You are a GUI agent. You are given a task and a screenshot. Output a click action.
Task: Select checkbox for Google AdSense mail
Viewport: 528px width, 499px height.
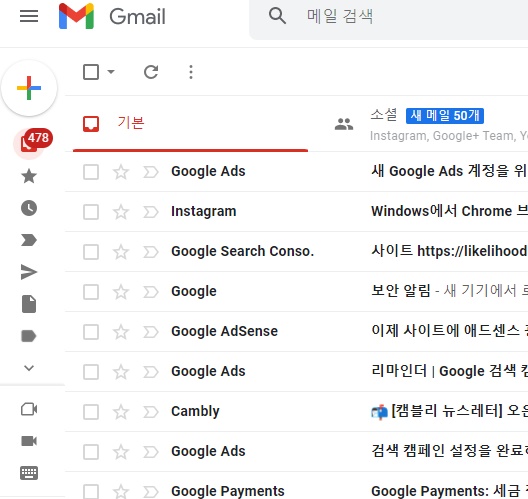(x=91, y=332)
